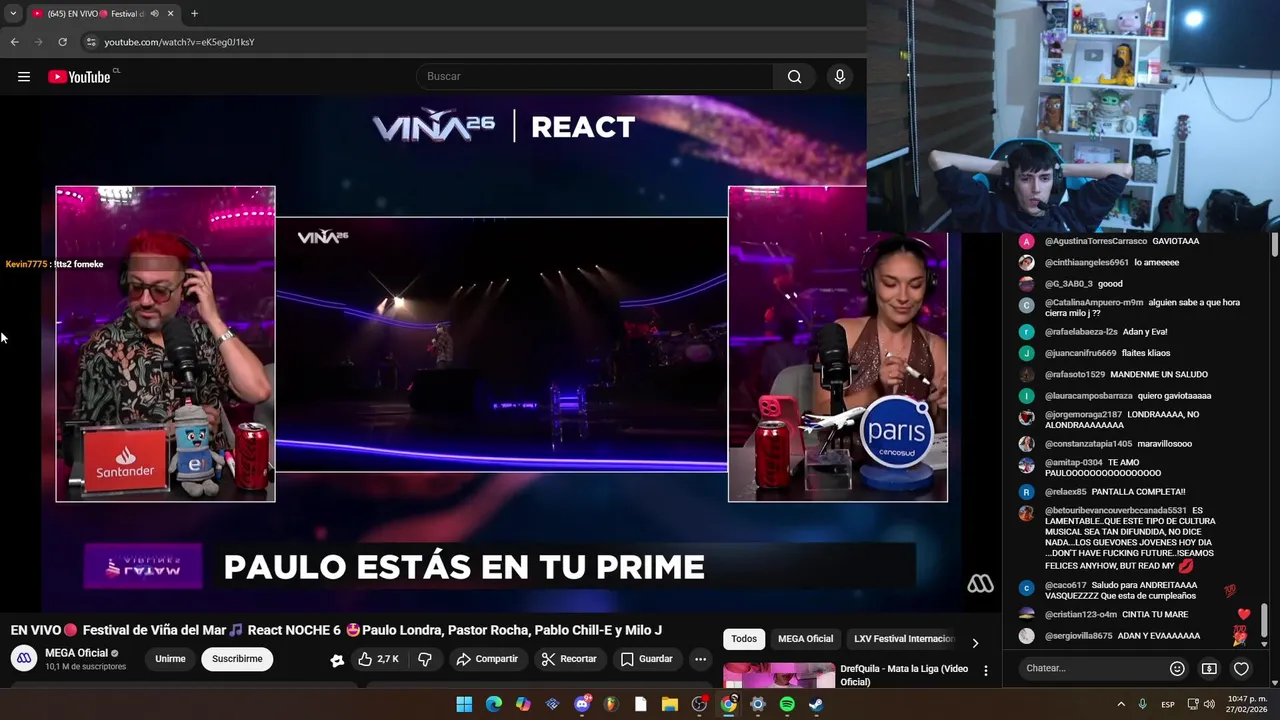Viewport: 1280px width, 720px height.
Task: Open volume control speaker icon in tray
Action: pyautogui.click(x=1210, y=705)
